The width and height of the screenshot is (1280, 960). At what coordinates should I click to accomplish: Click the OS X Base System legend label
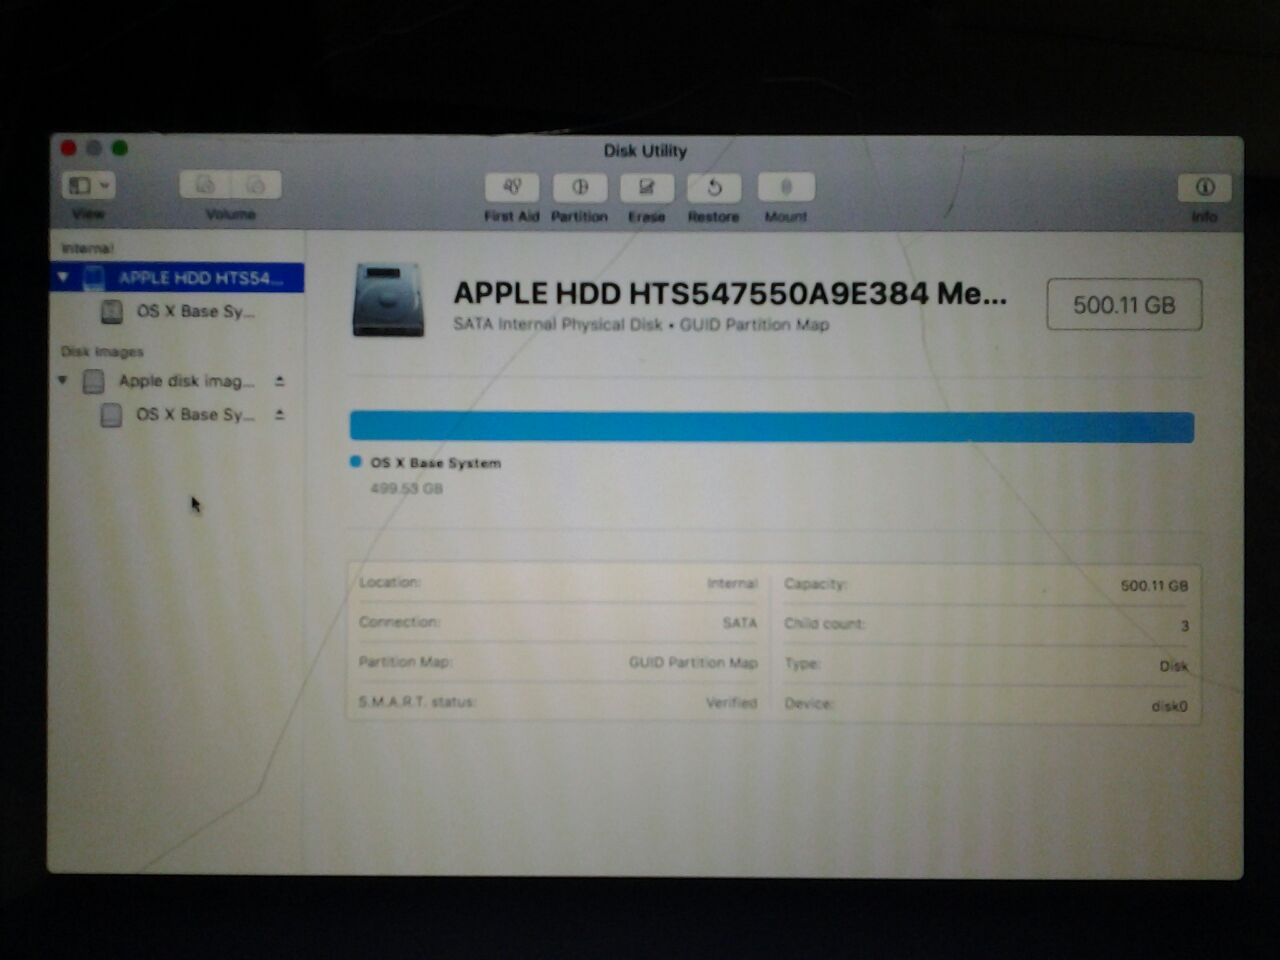tap(436, 463)
